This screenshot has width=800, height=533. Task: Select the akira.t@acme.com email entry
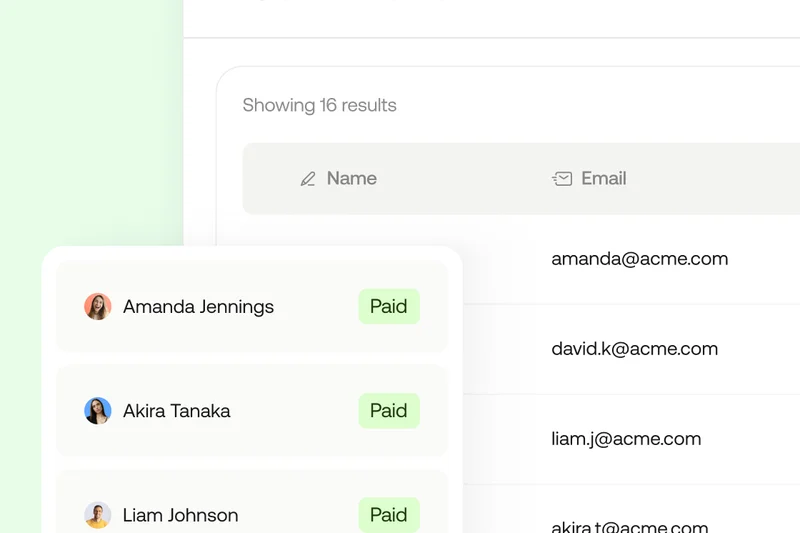pyautogui.click(x=630, y=526)
